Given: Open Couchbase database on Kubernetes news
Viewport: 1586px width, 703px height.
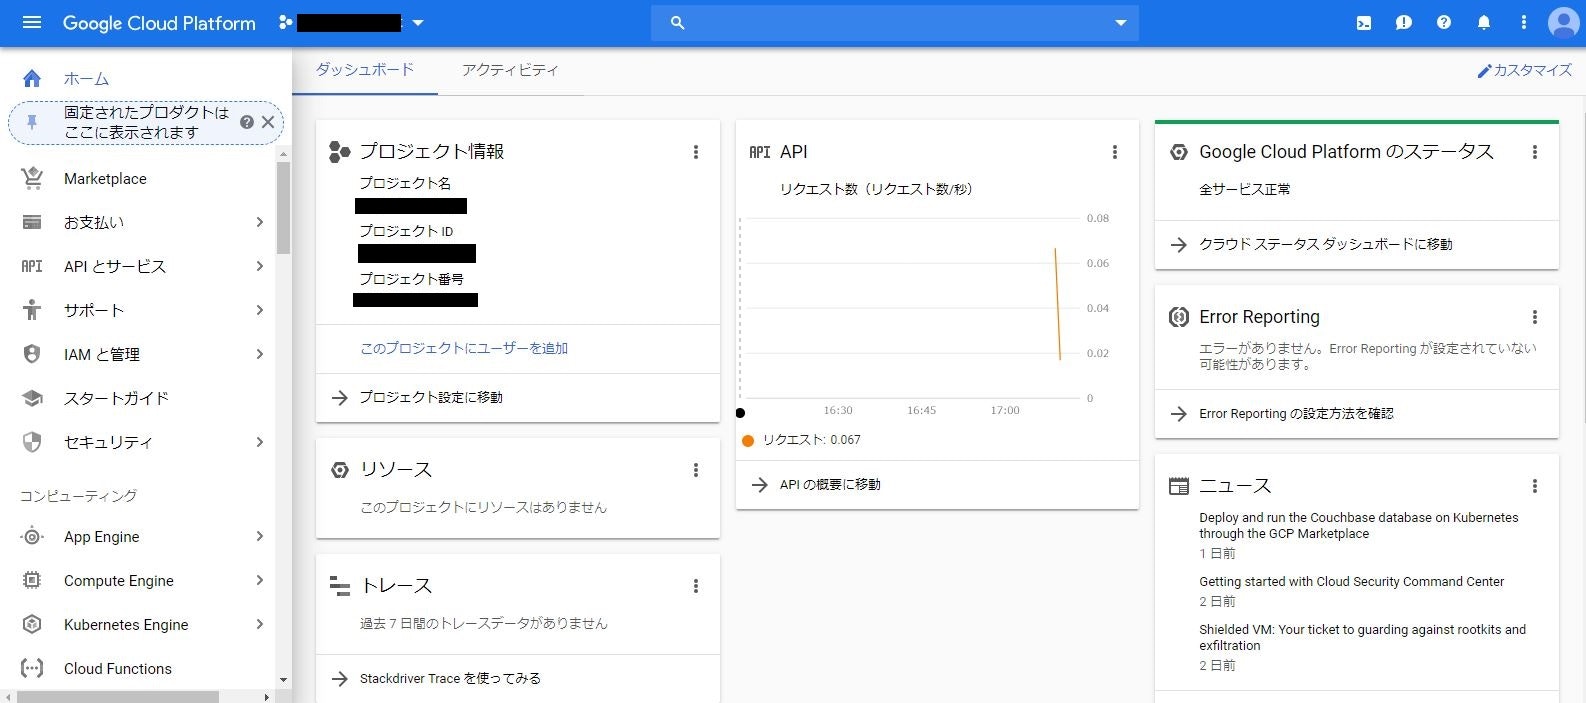Looking at the screenshot, I should point(1358,526).
